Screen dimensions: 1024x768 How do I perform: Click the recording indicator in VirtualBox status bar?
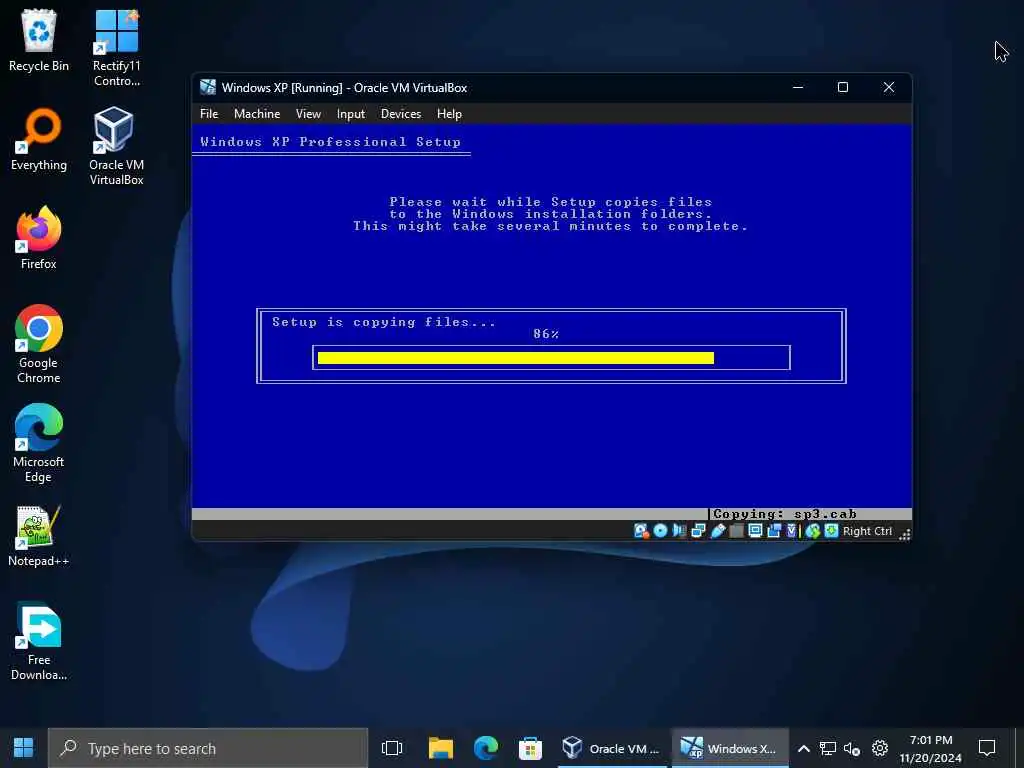[x=775, y=531]
